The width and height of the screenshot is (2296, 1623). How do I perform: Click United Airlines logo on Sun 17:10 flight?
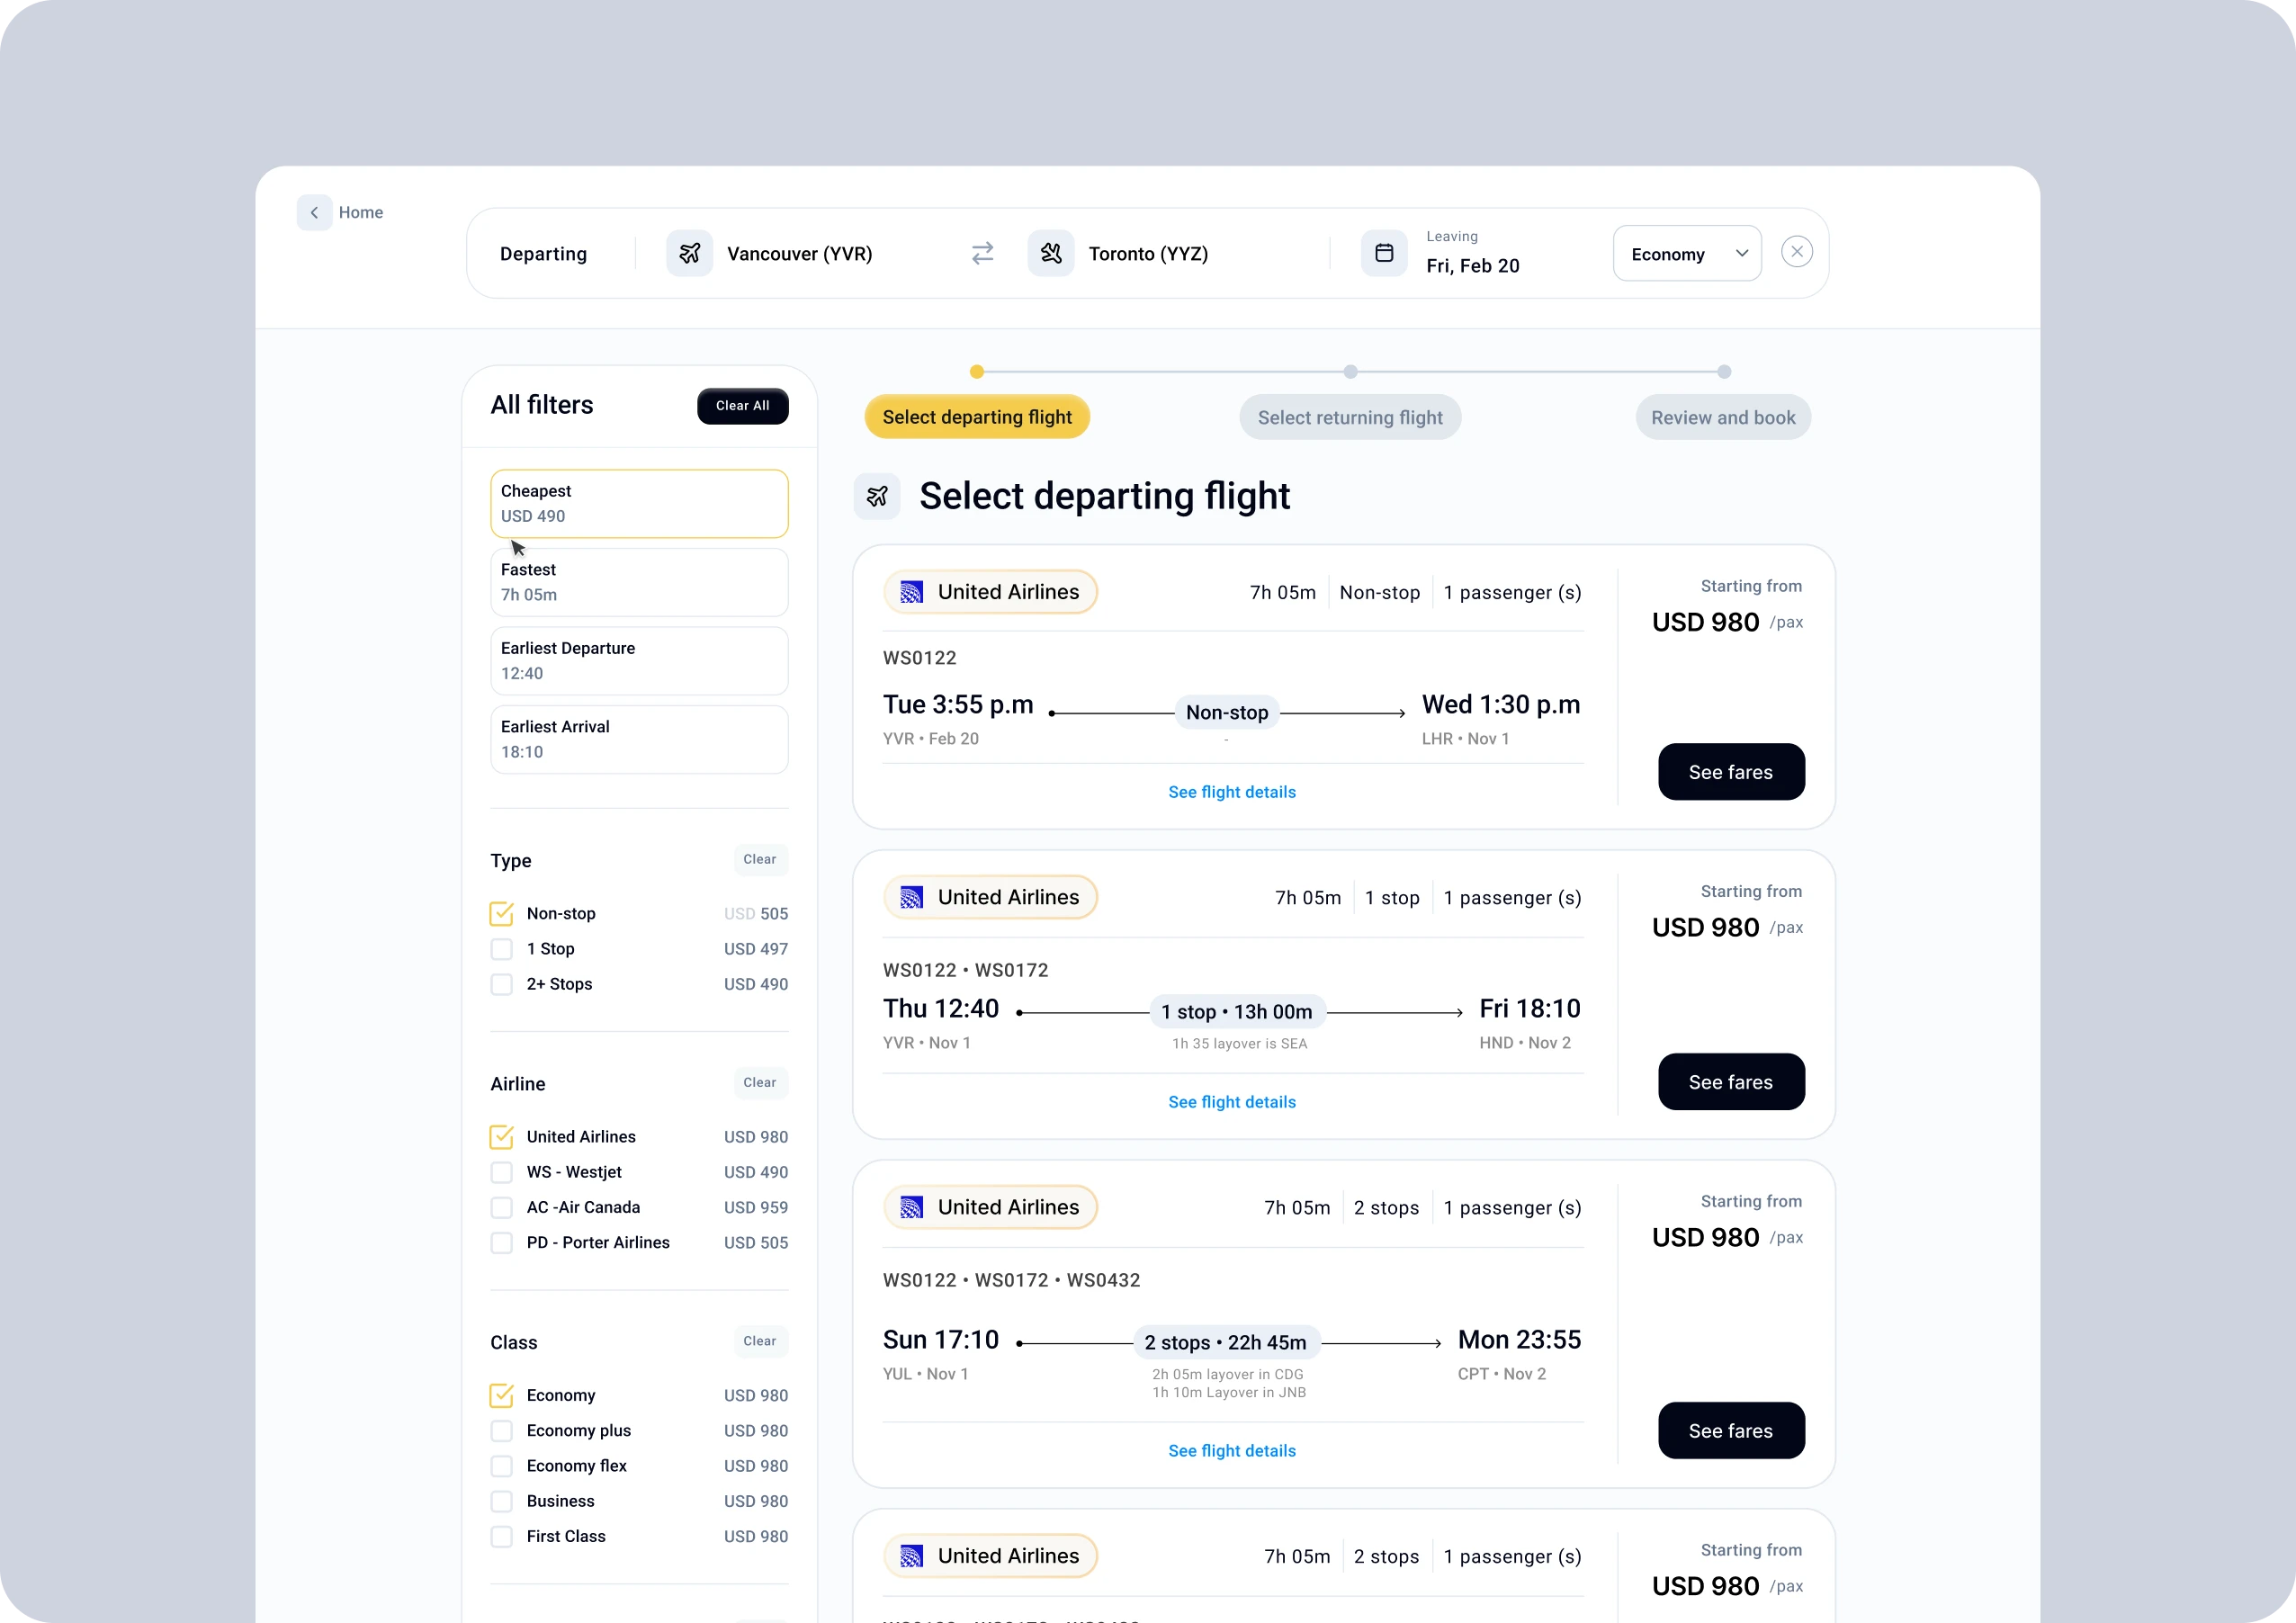click(x=911, y=1207)
